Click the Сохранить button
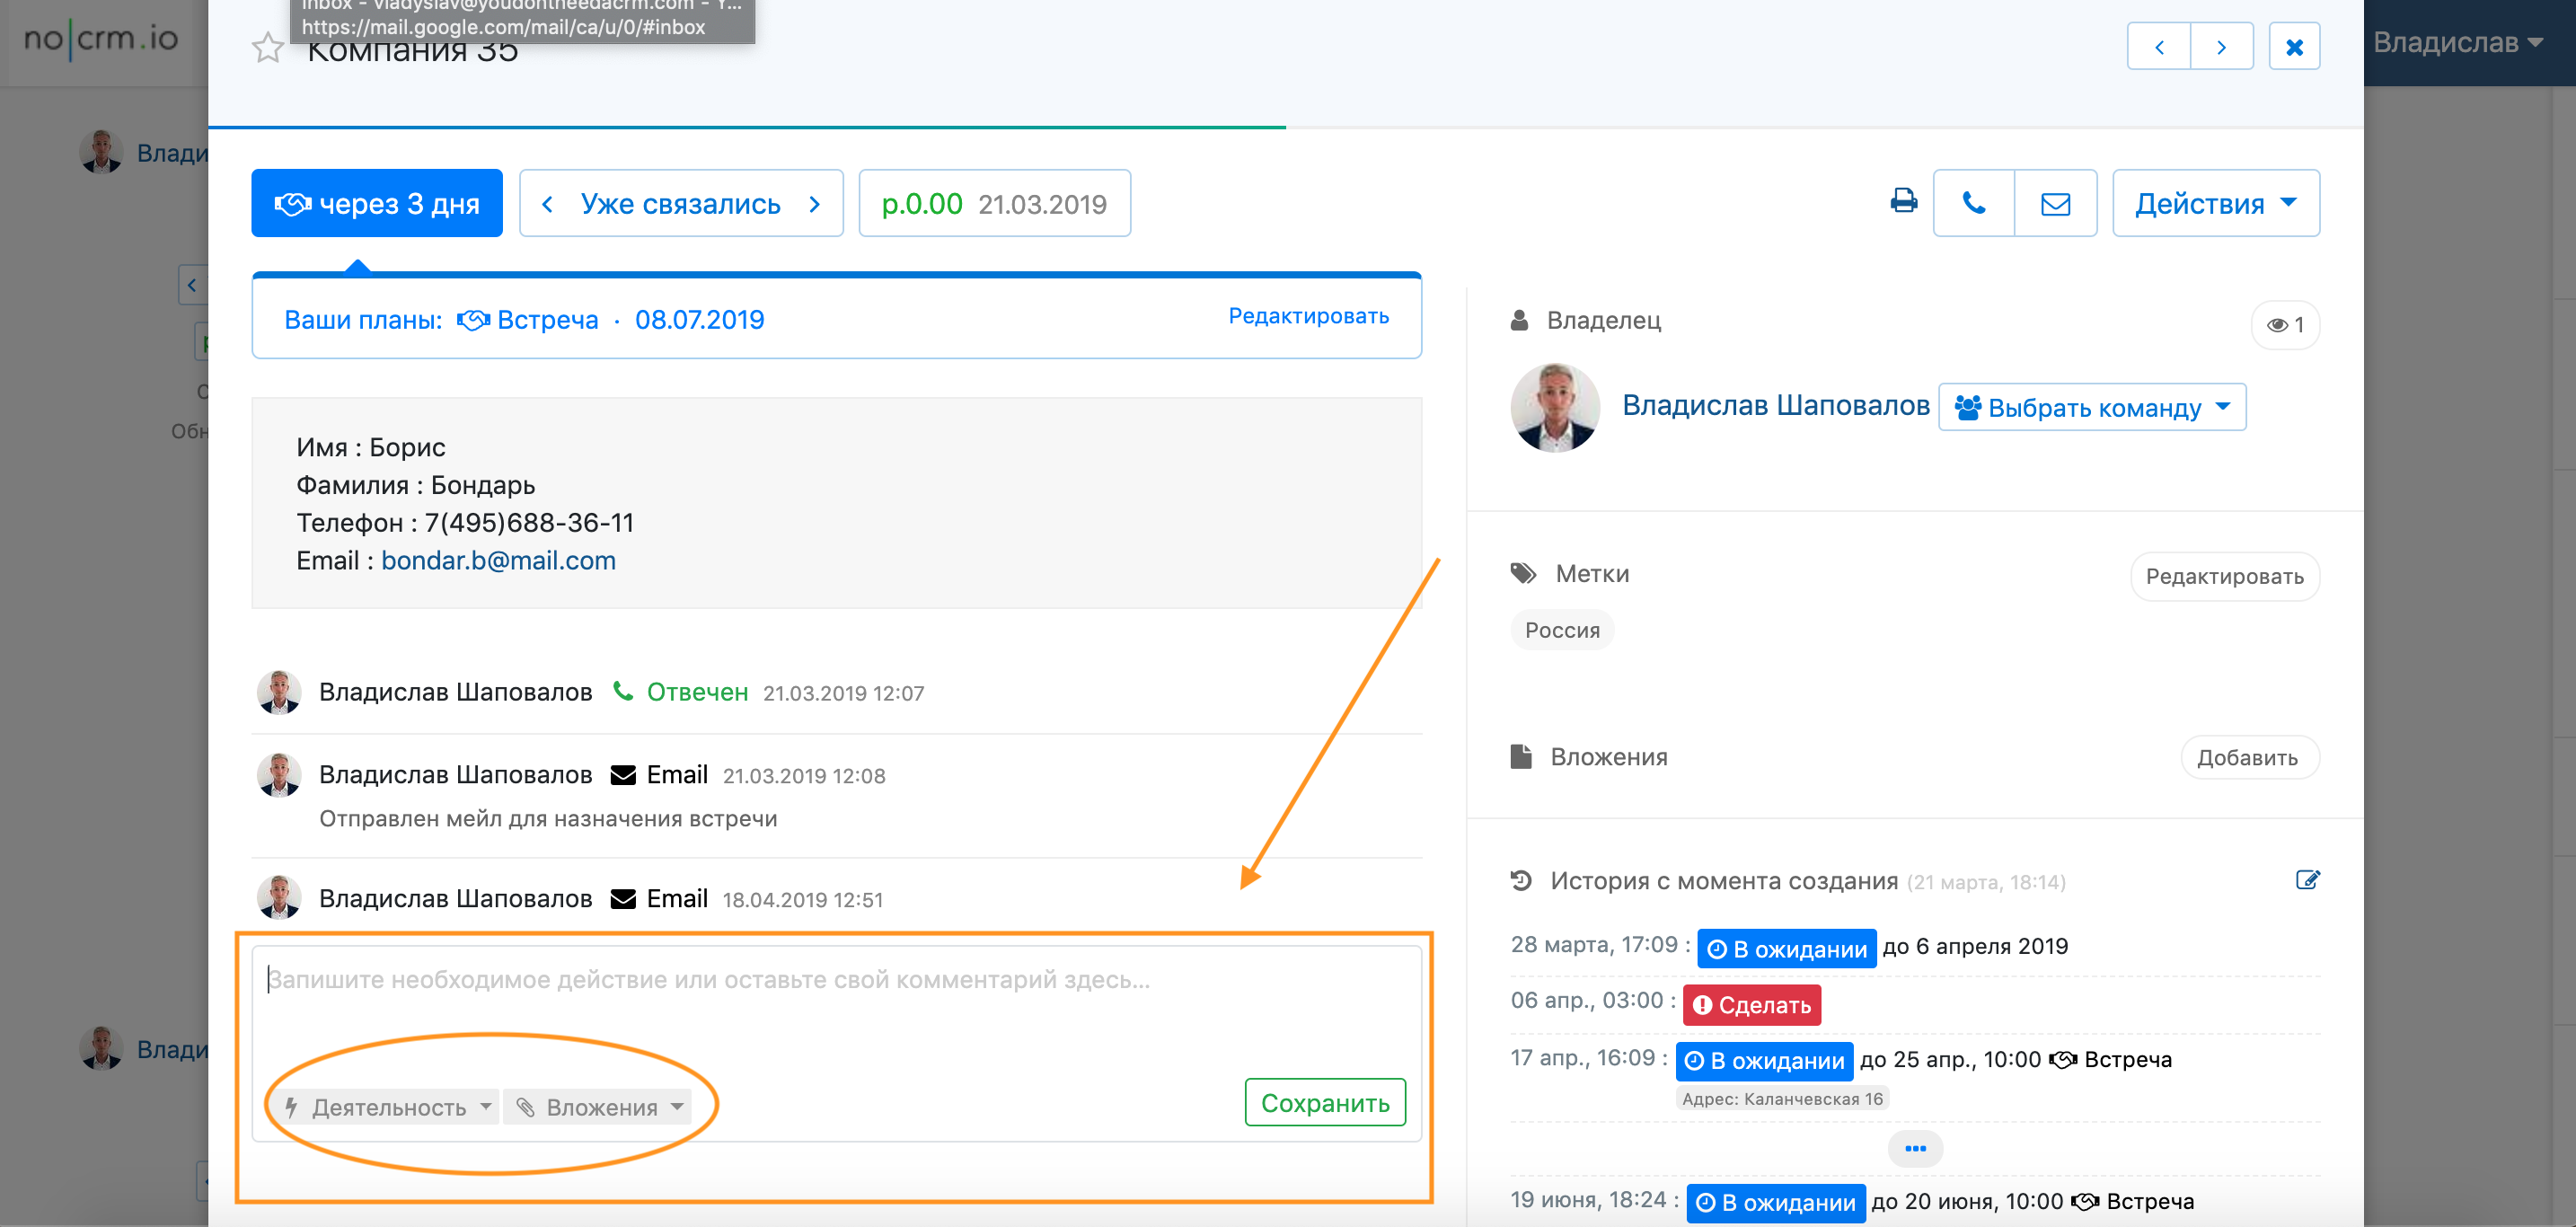Screen dimensions: 2576x1227 [x=1324, y=1102]
